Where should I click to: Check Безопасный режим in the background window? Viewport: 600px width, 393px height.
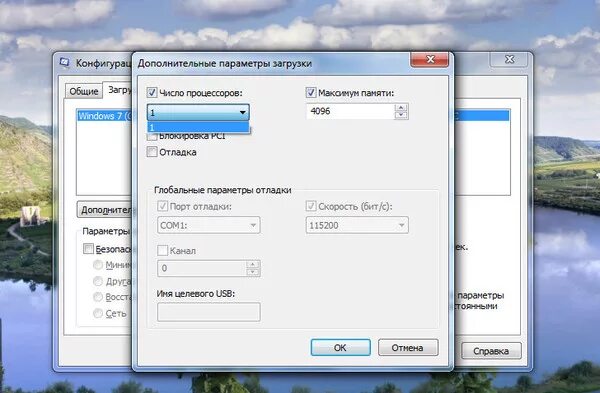[88, 249]
